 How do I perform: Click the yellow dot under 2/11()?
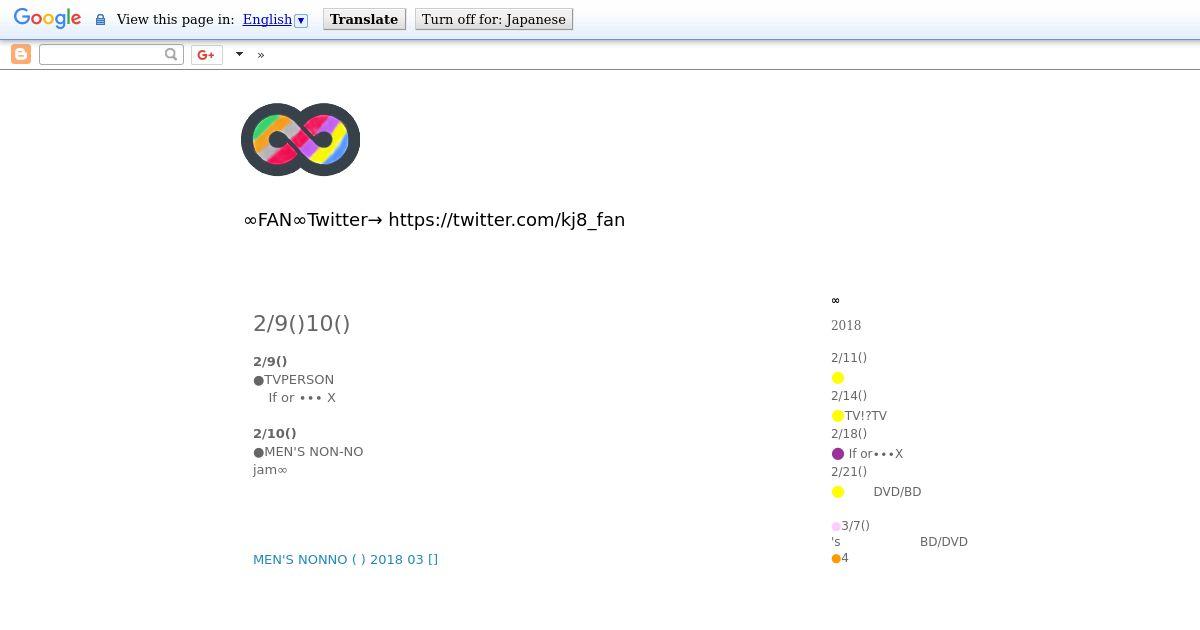(838, 378)
